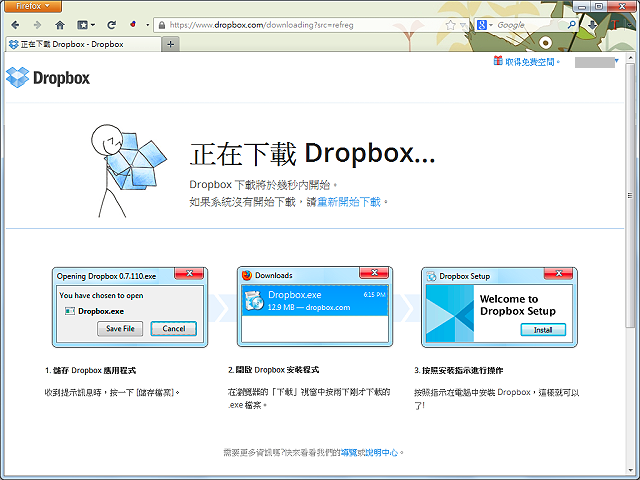Maximize the Firefox window
This screenshot has width=640, height=480.
[599, 7]
